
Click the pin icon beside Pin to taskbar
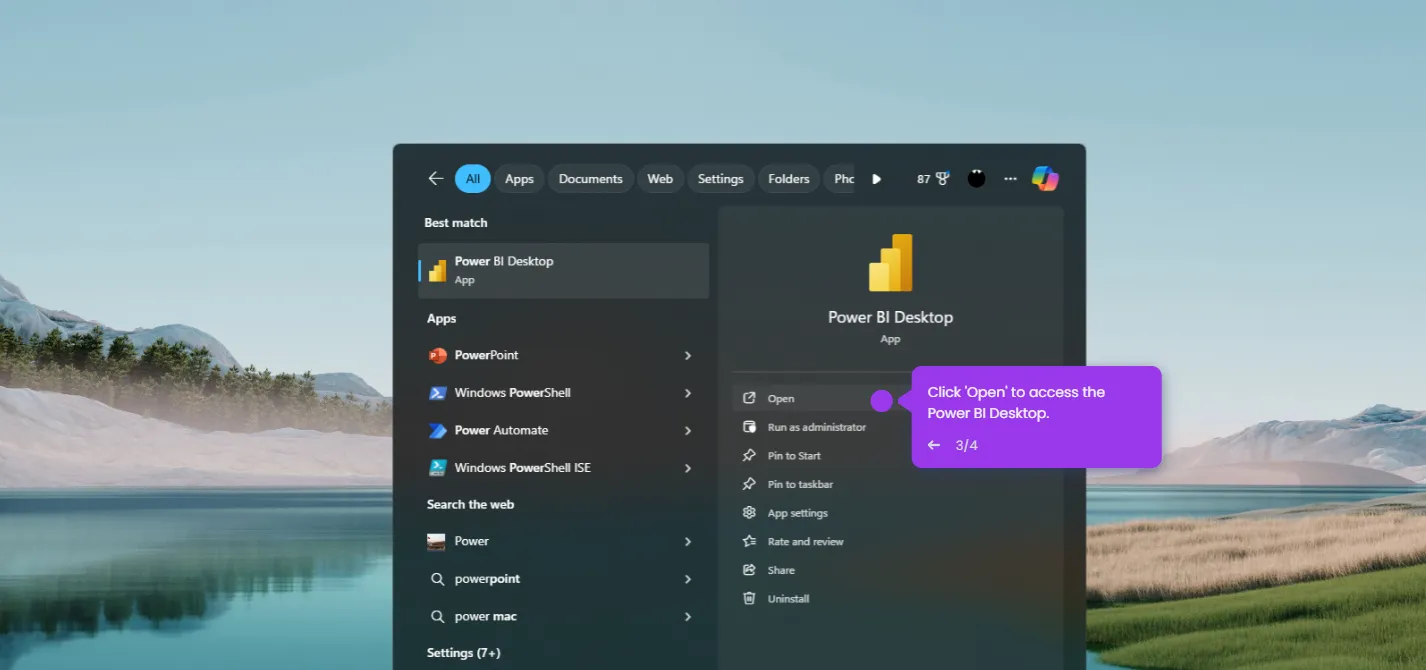tap(749, 484)
